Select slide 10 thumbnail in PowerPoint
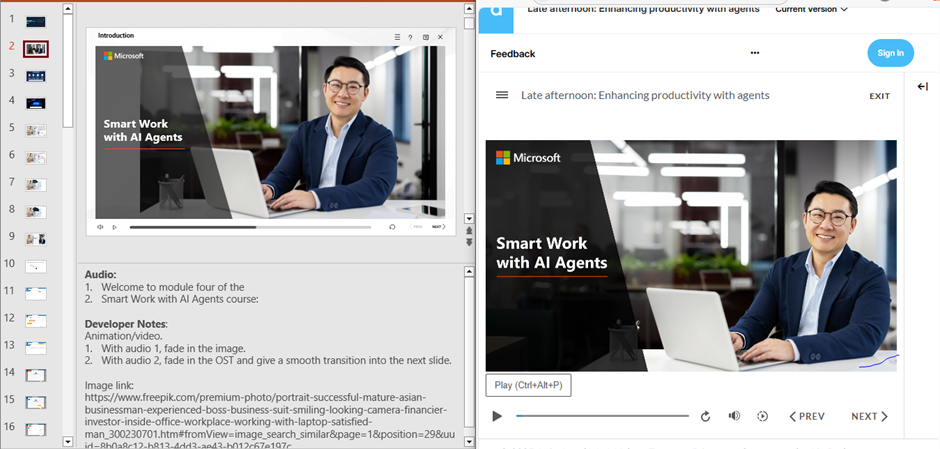Screen dimensions: 940x449 click(36, 266)
